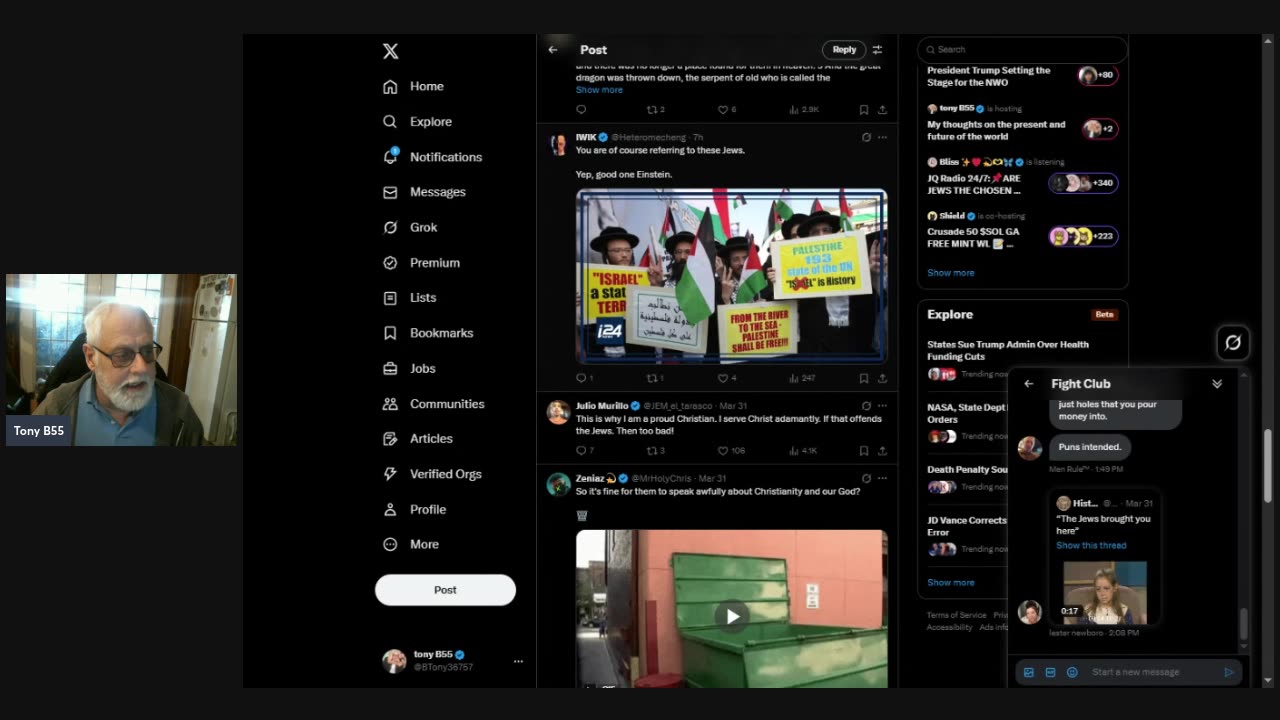Bookmark Julio Murillo's post
Image resolution: width=1280 pixels, height=720 pixels.
point(863,451)
